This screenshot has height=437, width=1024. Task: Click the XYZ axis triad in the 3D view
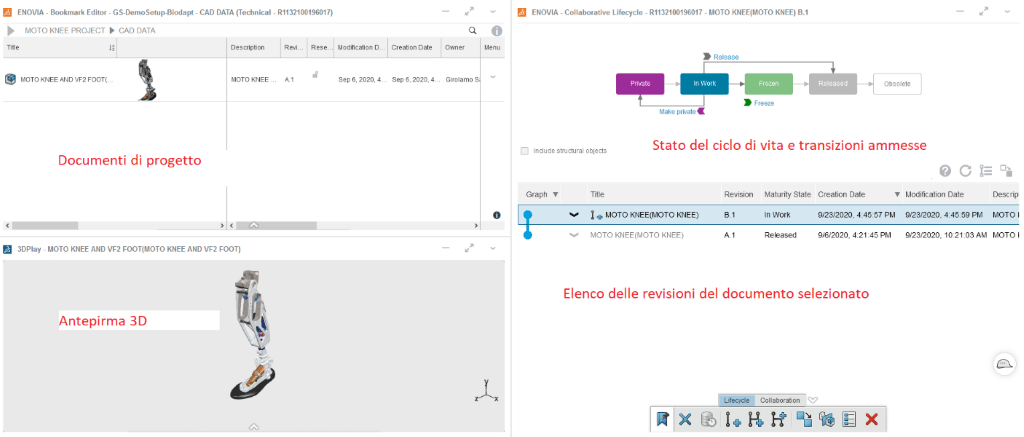click(x=487, y=391)
